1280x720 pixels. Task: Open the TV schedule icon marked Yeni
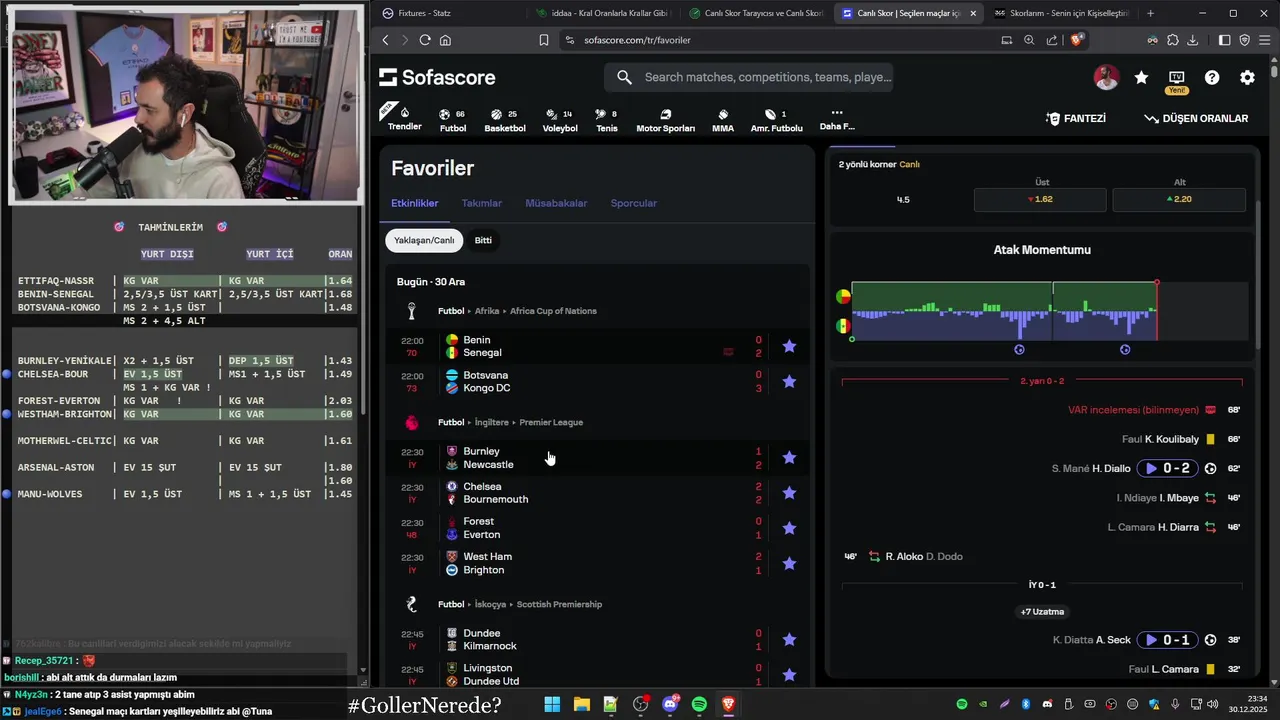(x=1177, y=80)
